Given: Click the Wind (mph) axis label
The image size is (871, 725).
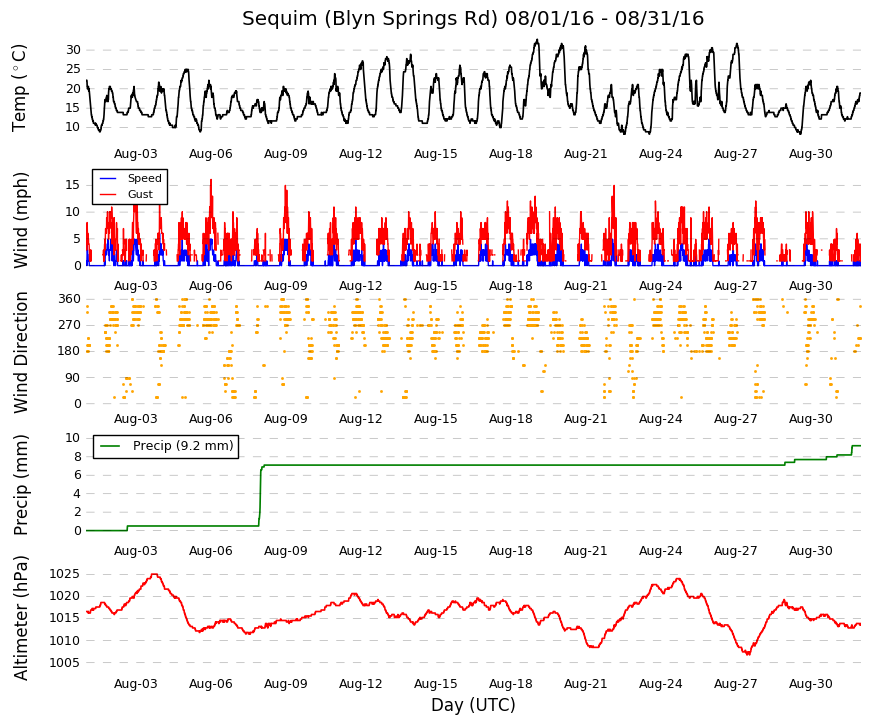Looking at the screenshot, I should (x=20, y=220).
